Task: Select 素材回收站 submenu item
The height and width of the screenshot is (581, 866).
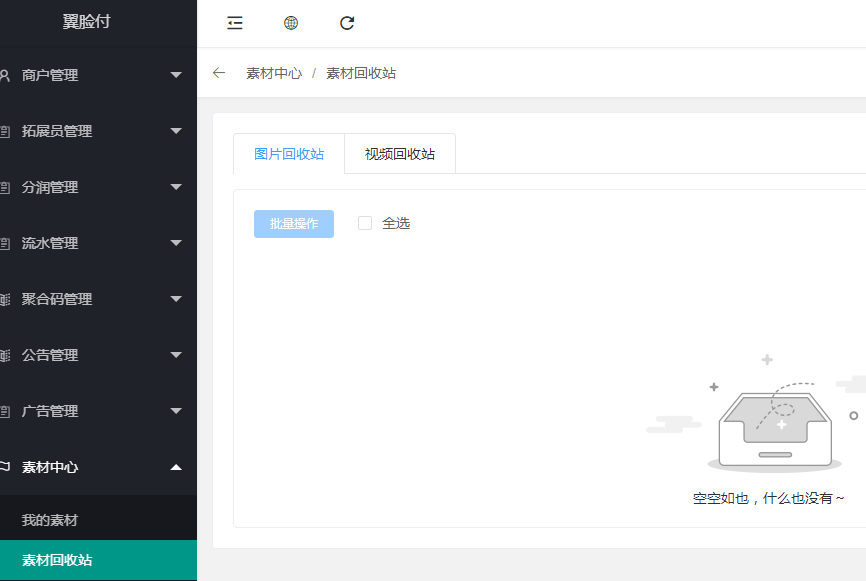Action: [x=98, y=560]
